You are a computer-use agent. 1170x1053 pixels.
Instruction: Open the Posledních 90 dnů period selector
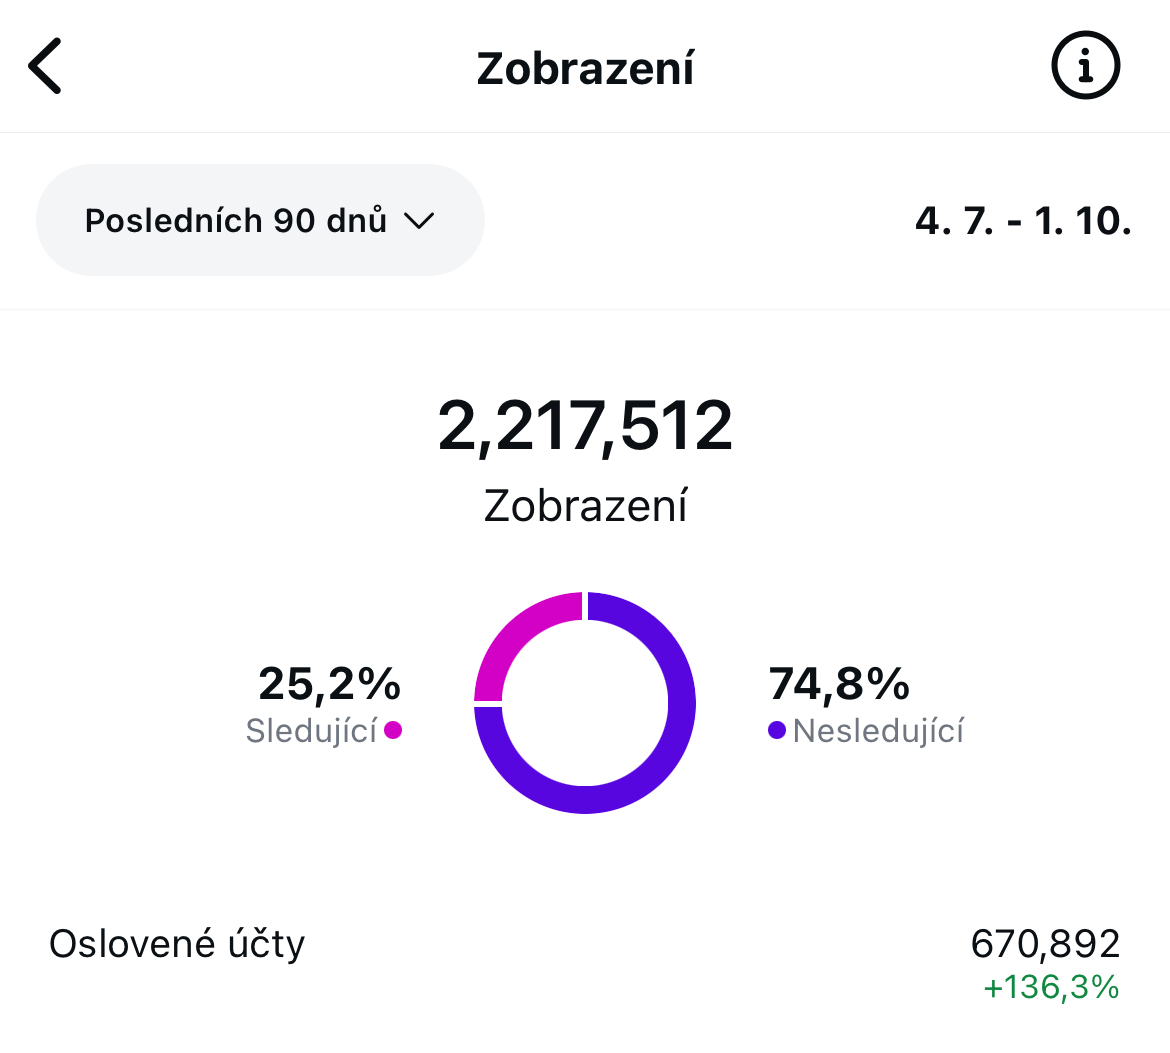[236, 220]
